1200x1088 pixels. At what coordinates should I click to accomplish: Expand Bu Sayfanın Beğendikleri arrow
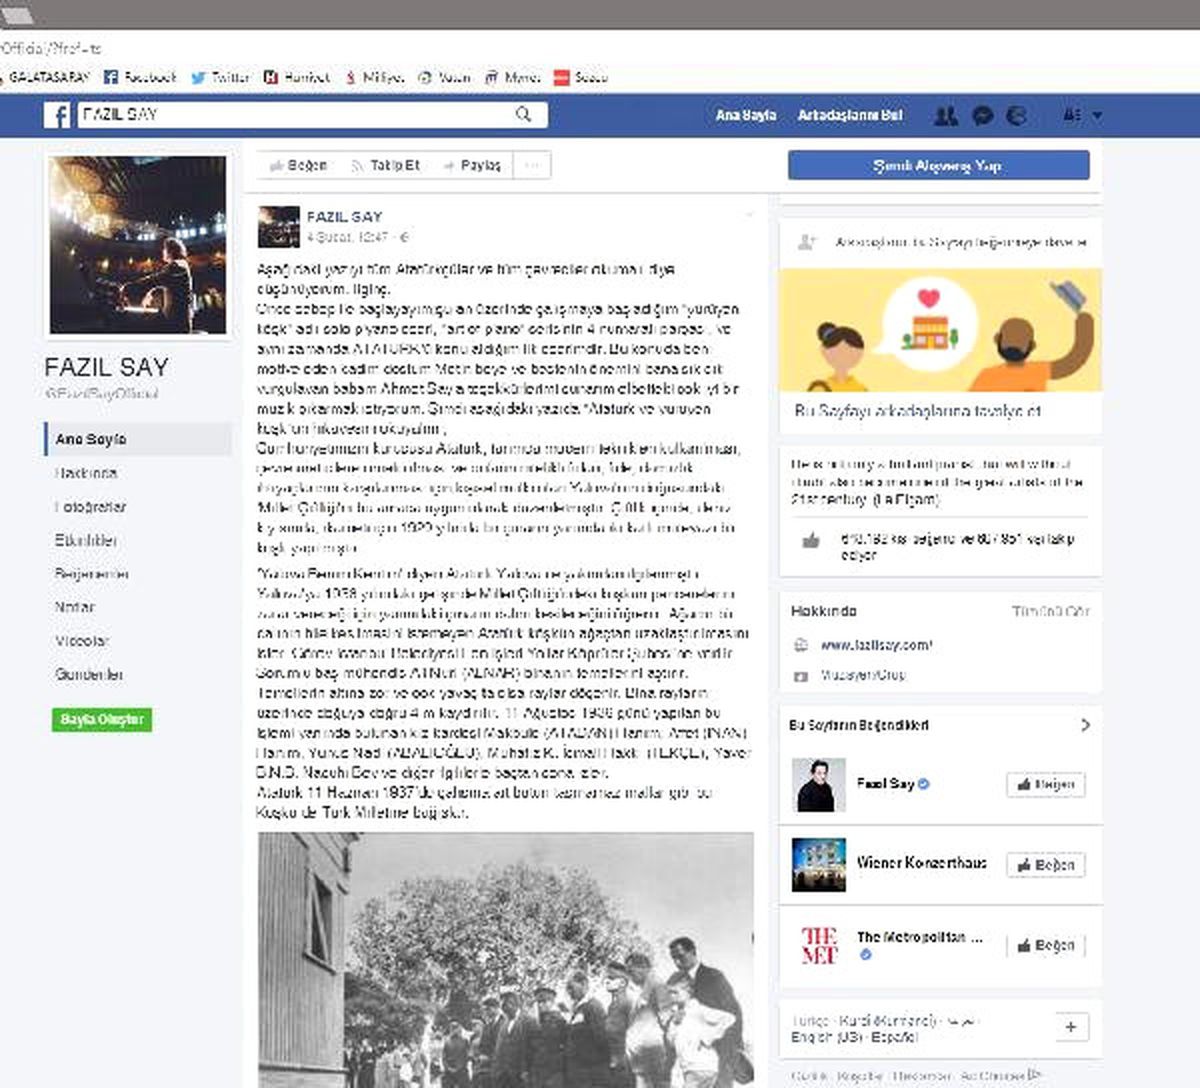[1085, 725]
